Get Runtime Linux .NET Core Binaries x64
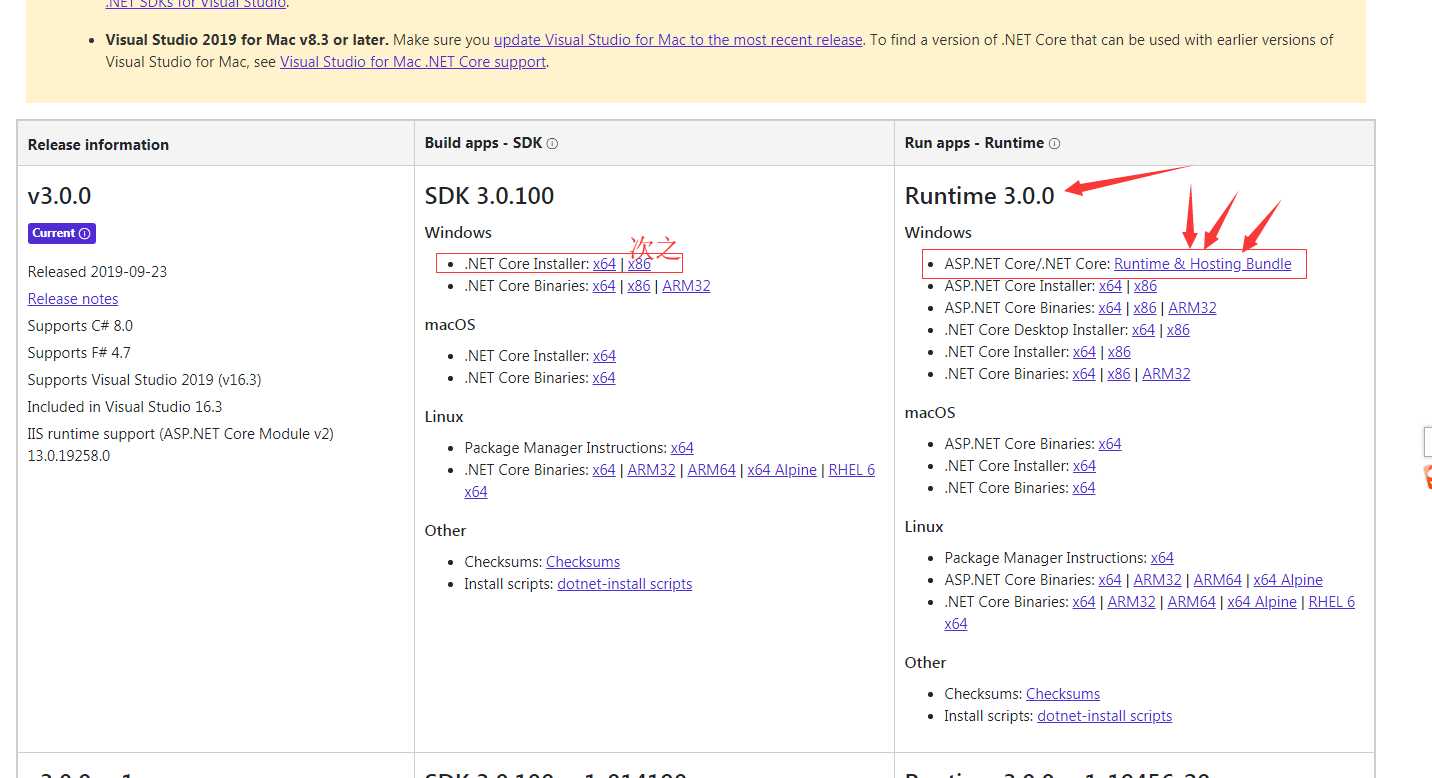Viewport: 1432px width, 778px height. [1084, 602]
